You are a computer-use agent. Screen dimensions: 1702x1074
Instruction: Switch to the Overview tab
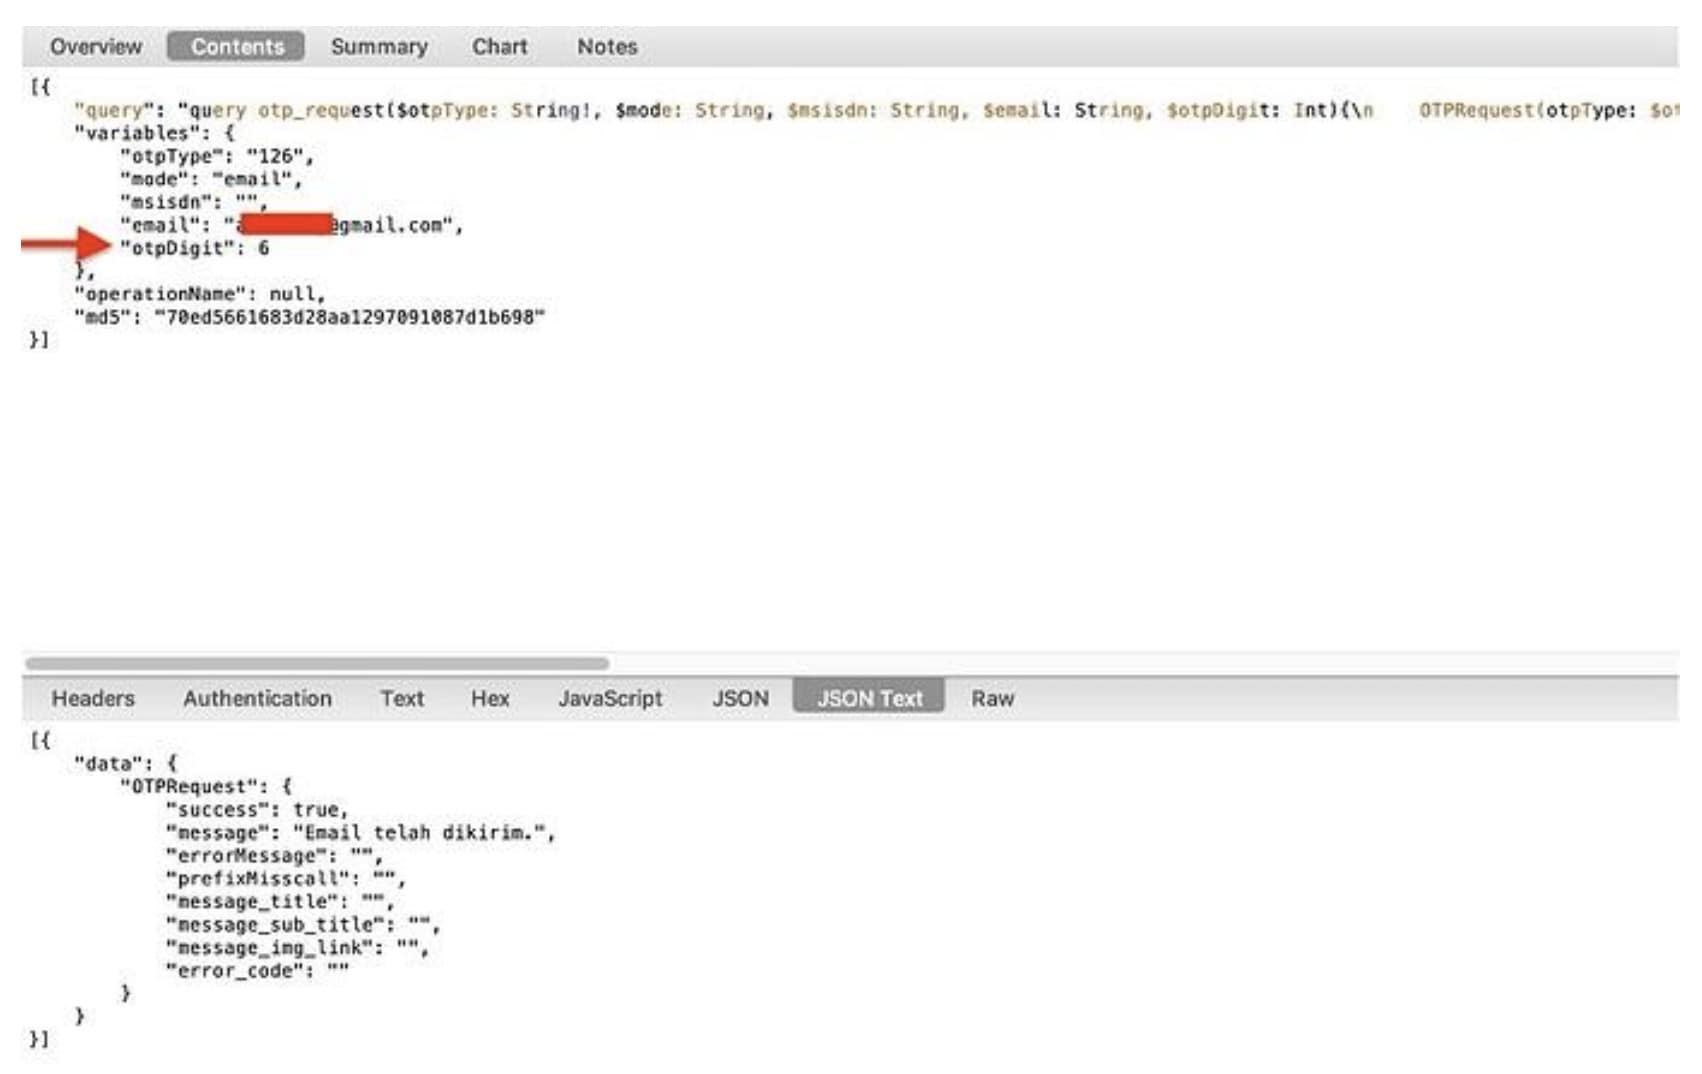coord(96,46)
